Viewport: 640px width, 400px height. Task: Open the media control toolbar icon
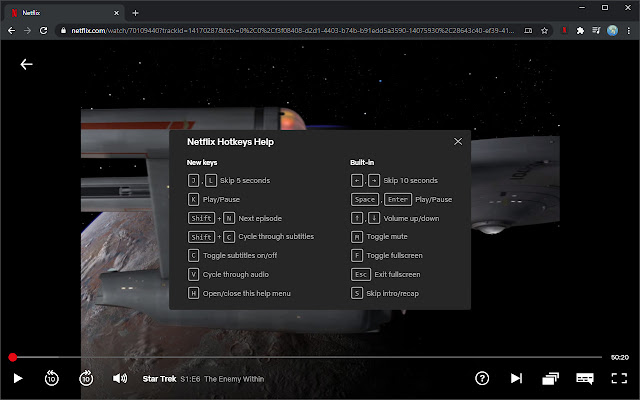click(x=596, y=31)
